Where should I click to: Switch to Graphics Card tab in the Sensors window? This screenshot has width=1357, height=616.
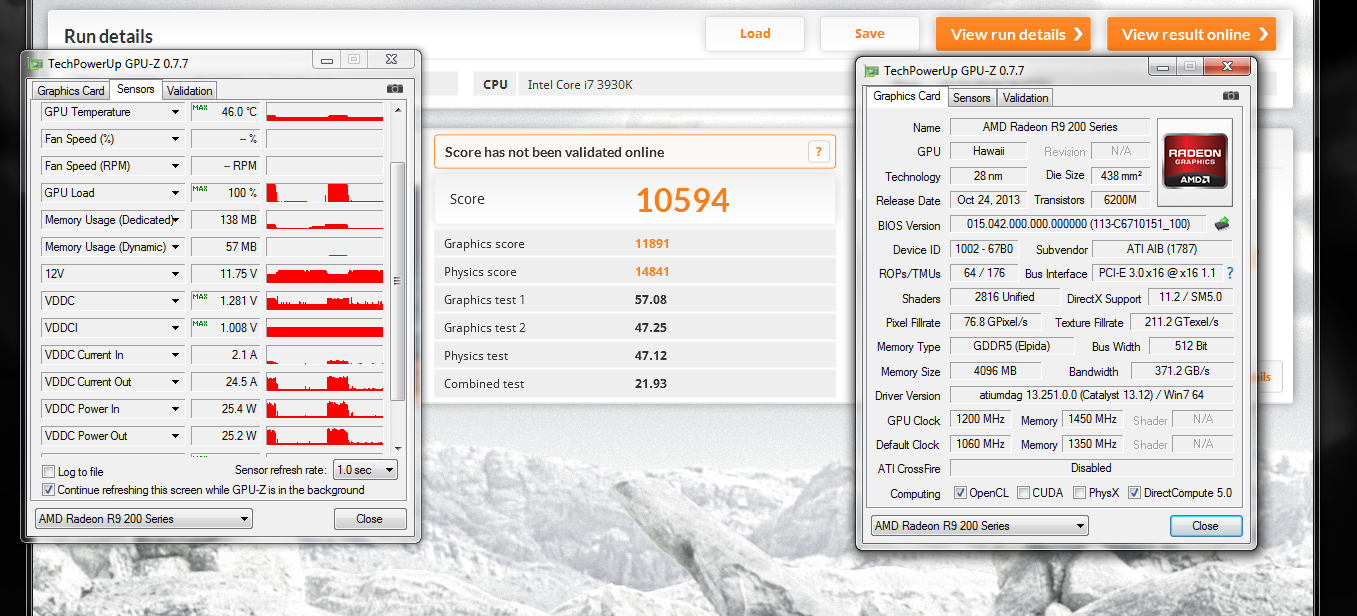pos(71,91)
